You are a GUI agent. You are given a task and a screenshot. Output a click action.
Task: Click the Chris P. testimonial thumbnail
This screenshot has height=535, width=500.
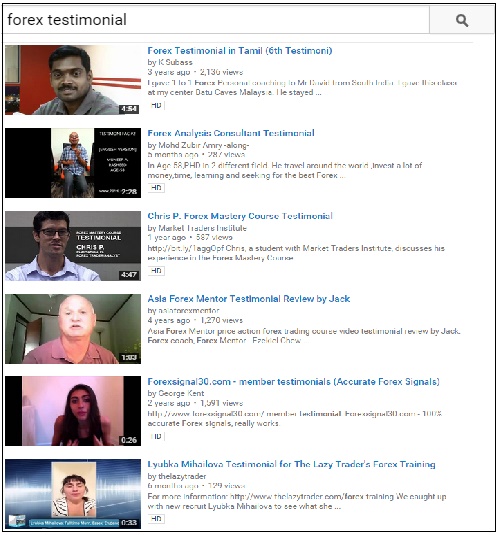73,246
